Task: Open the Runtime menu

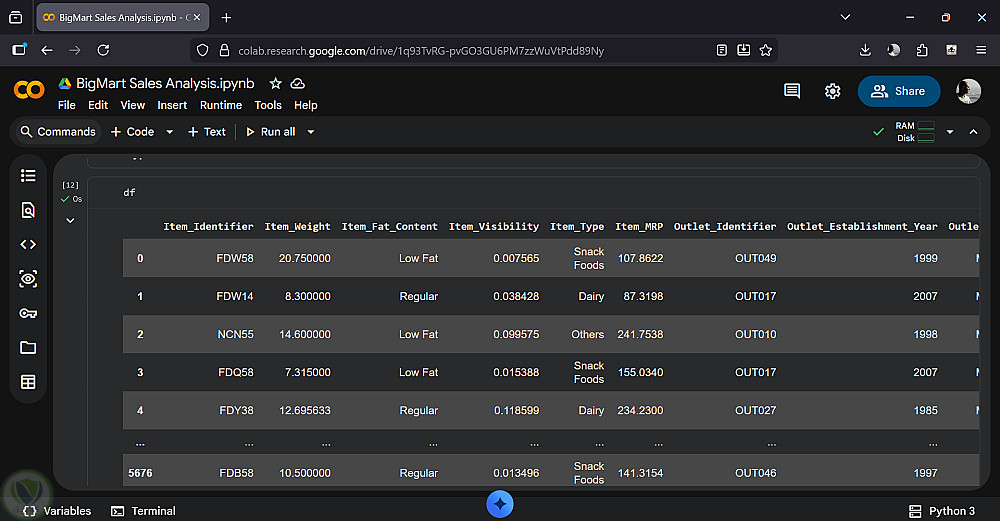Action: 221,105
